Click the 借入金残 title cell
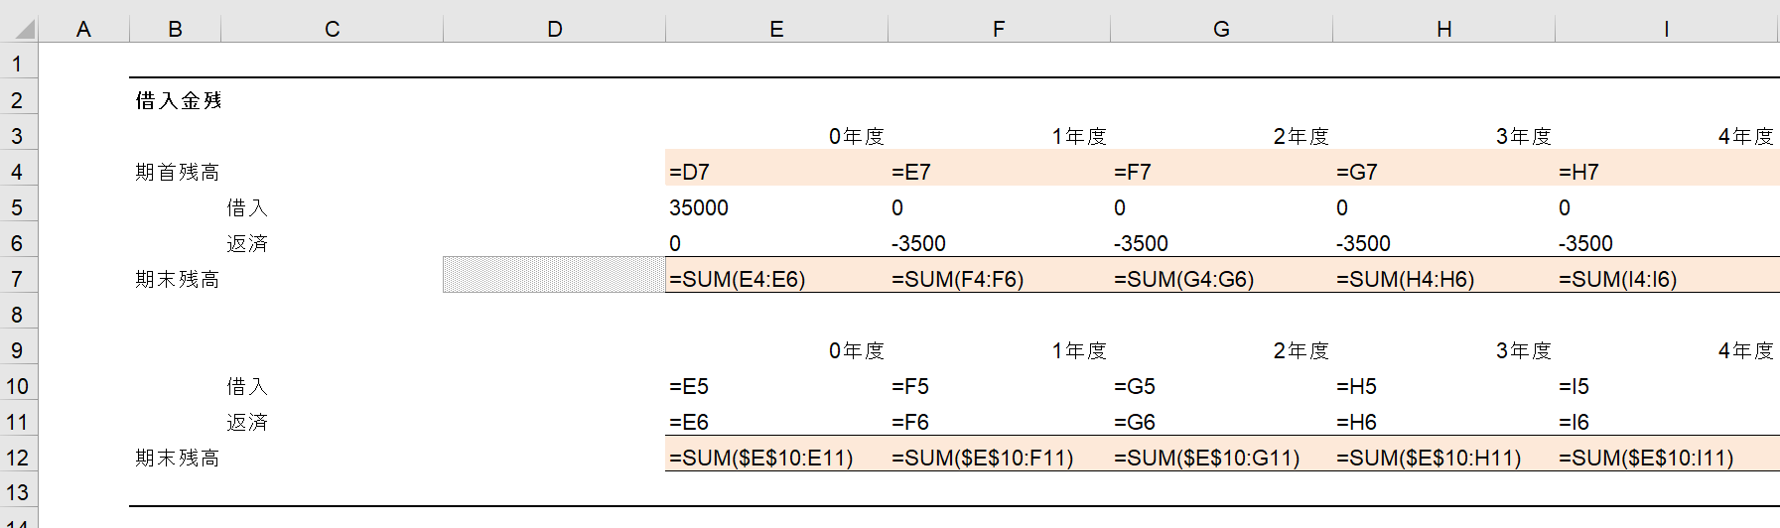Screen dimensions: 1780x528 click(x=179, y=100)
